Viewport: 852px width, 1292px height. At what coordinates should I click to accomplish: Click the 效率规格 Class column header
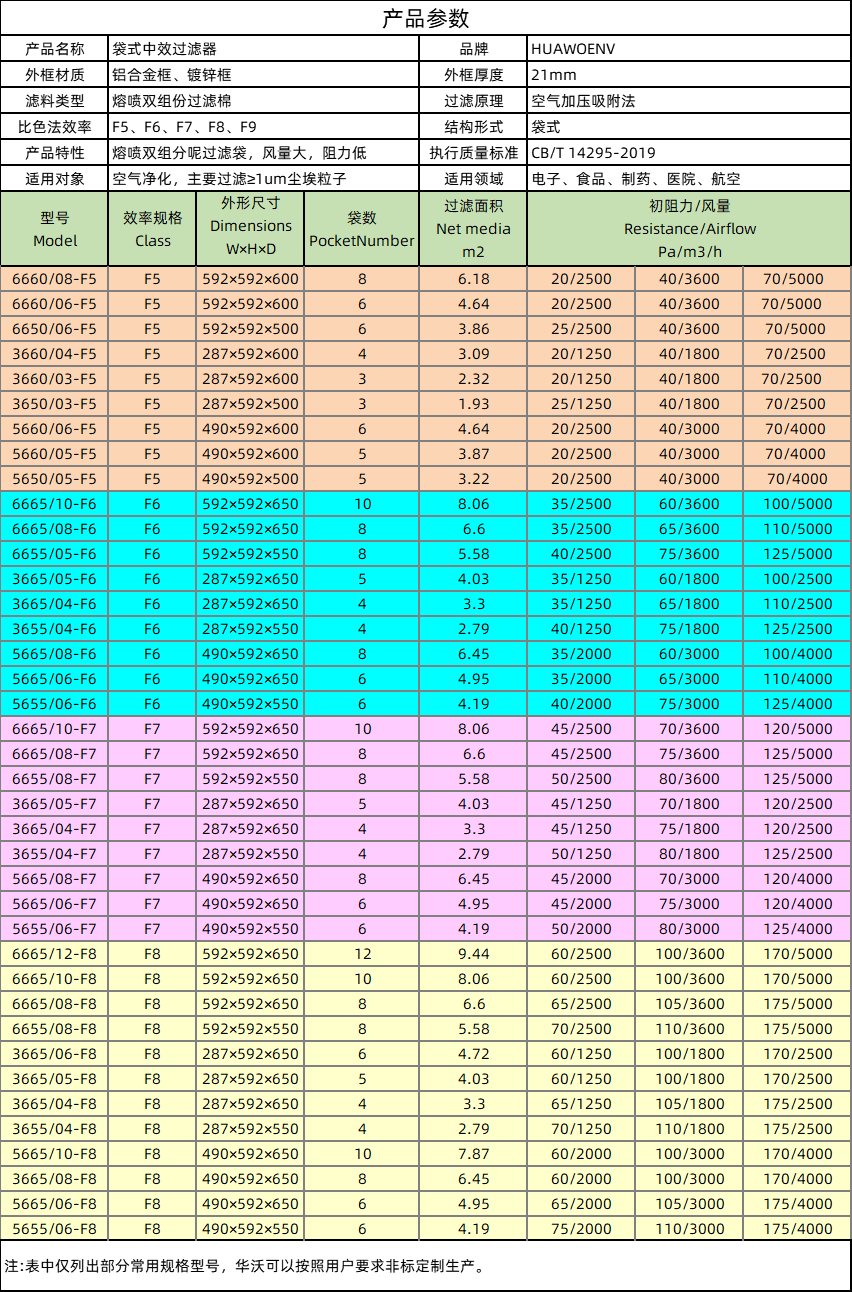click(152, 229)
